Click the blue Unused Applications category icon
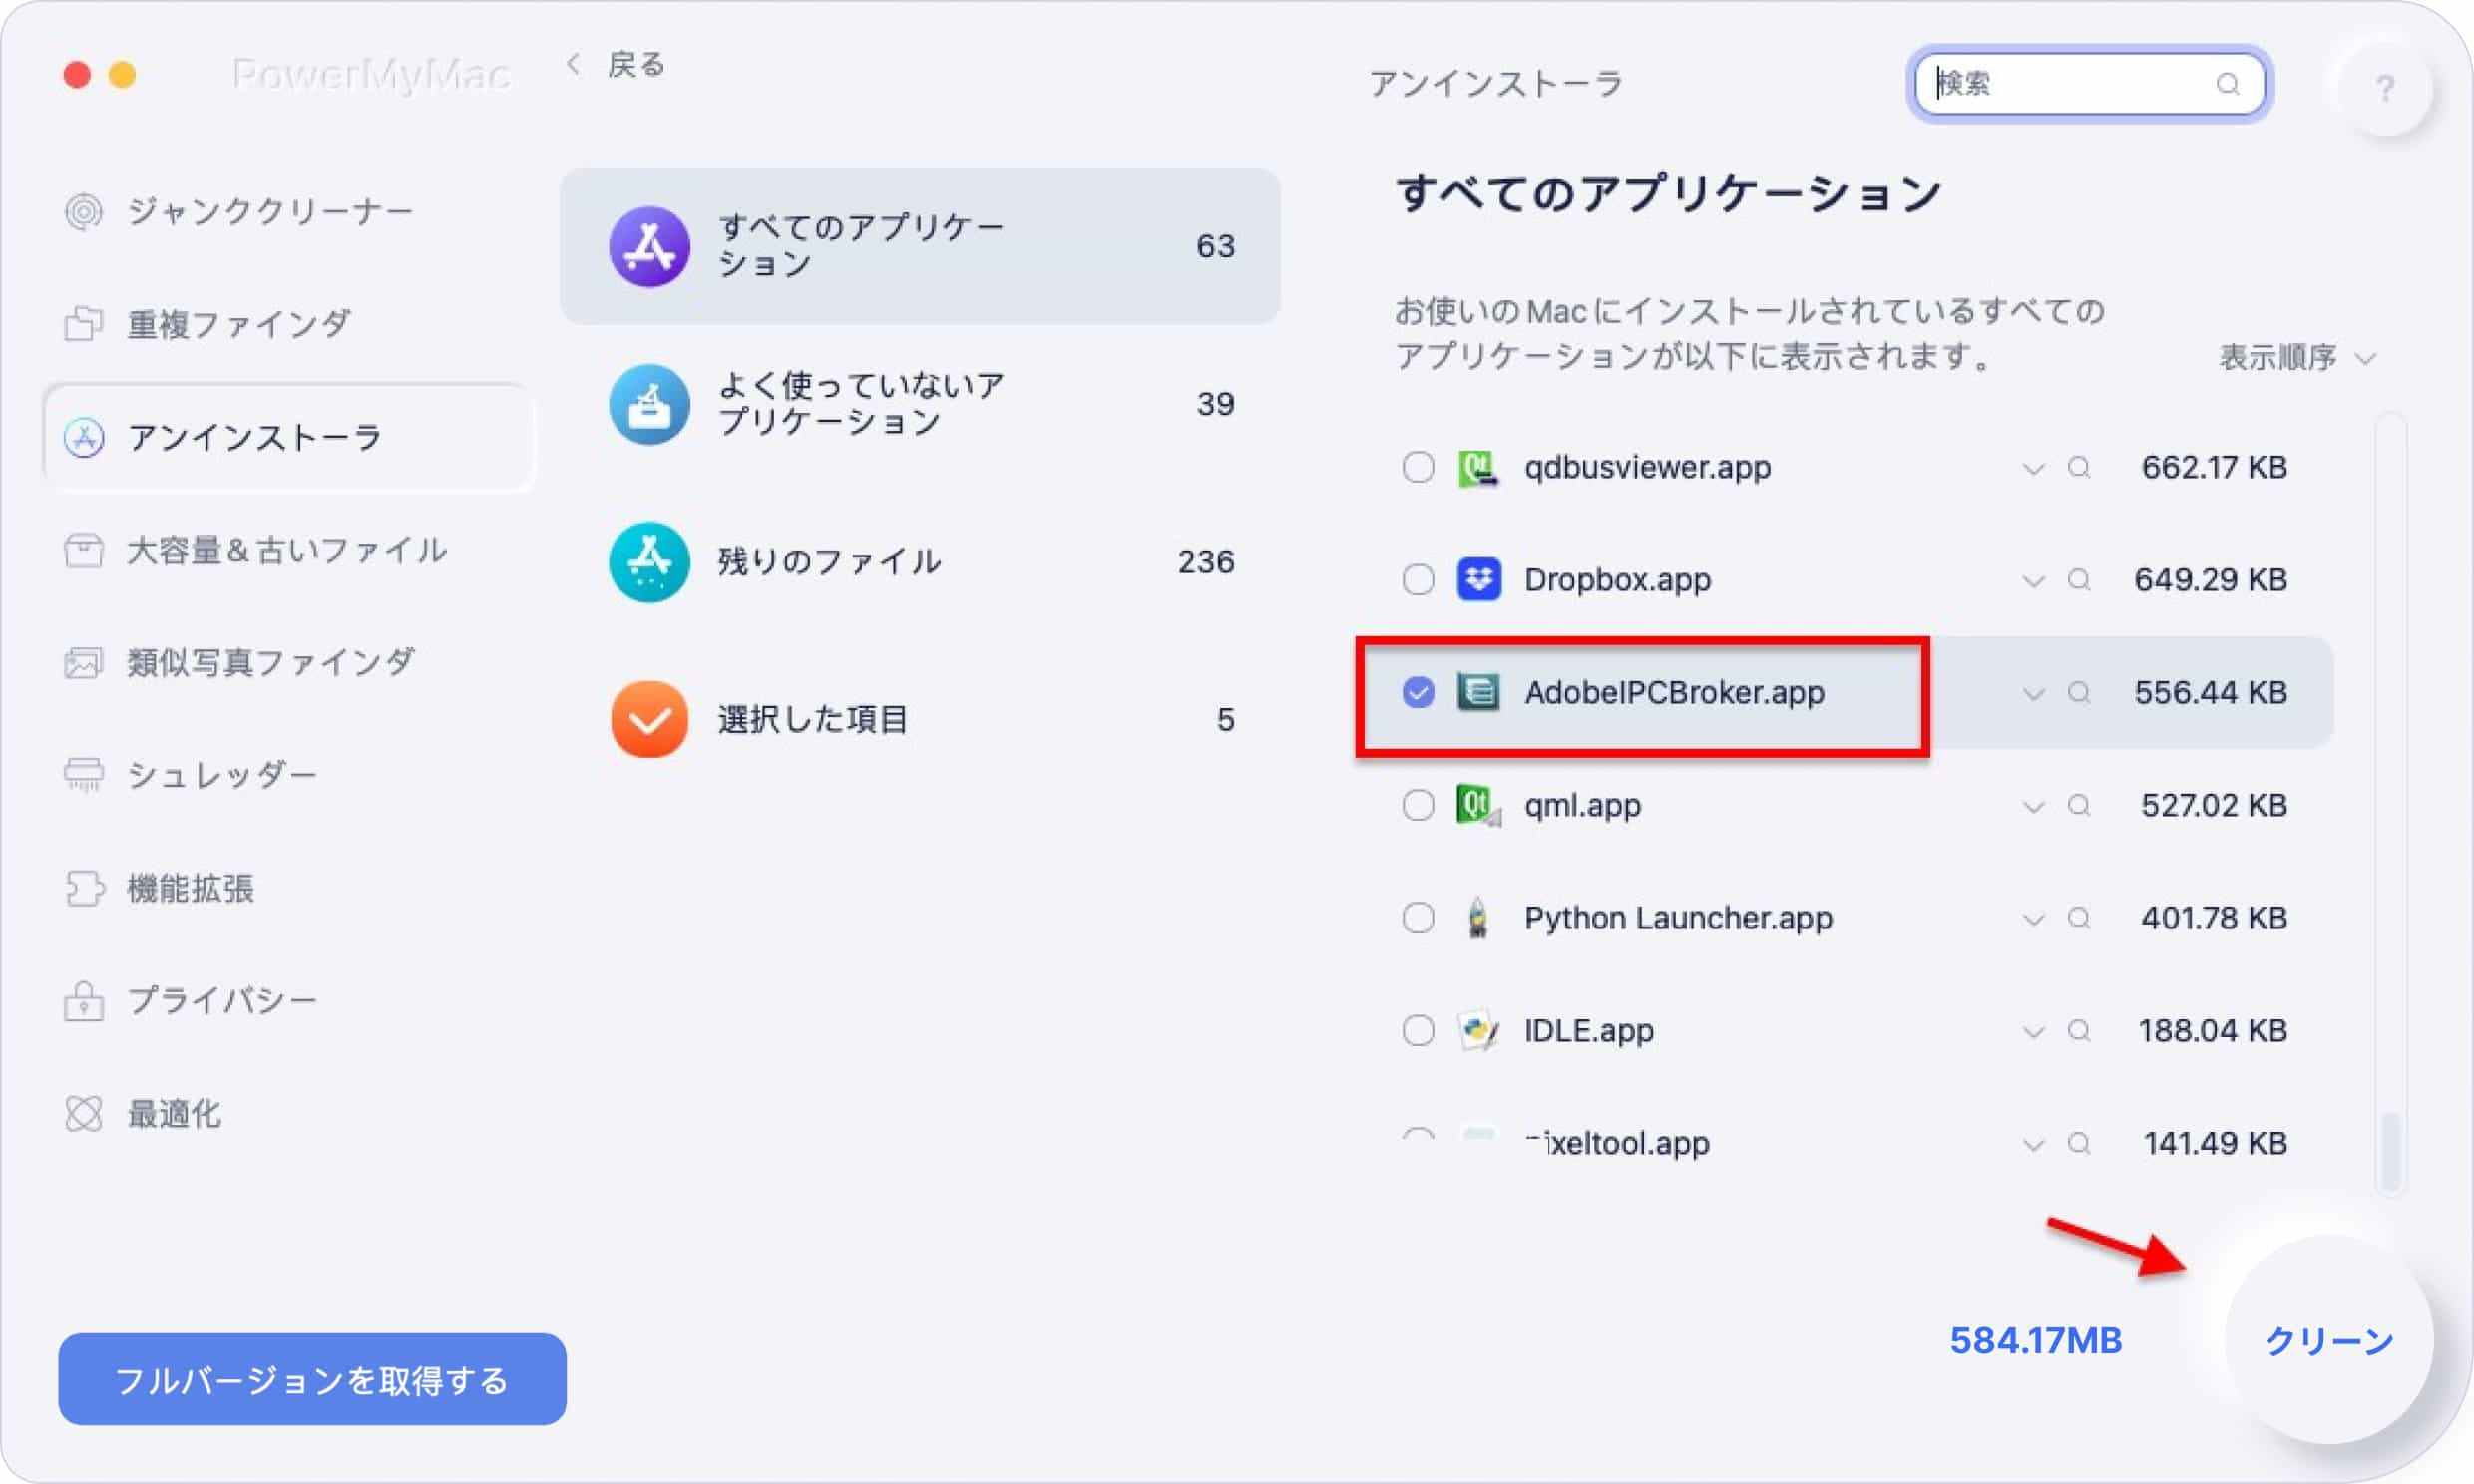 pyautogui.click(x=650, y=404)
